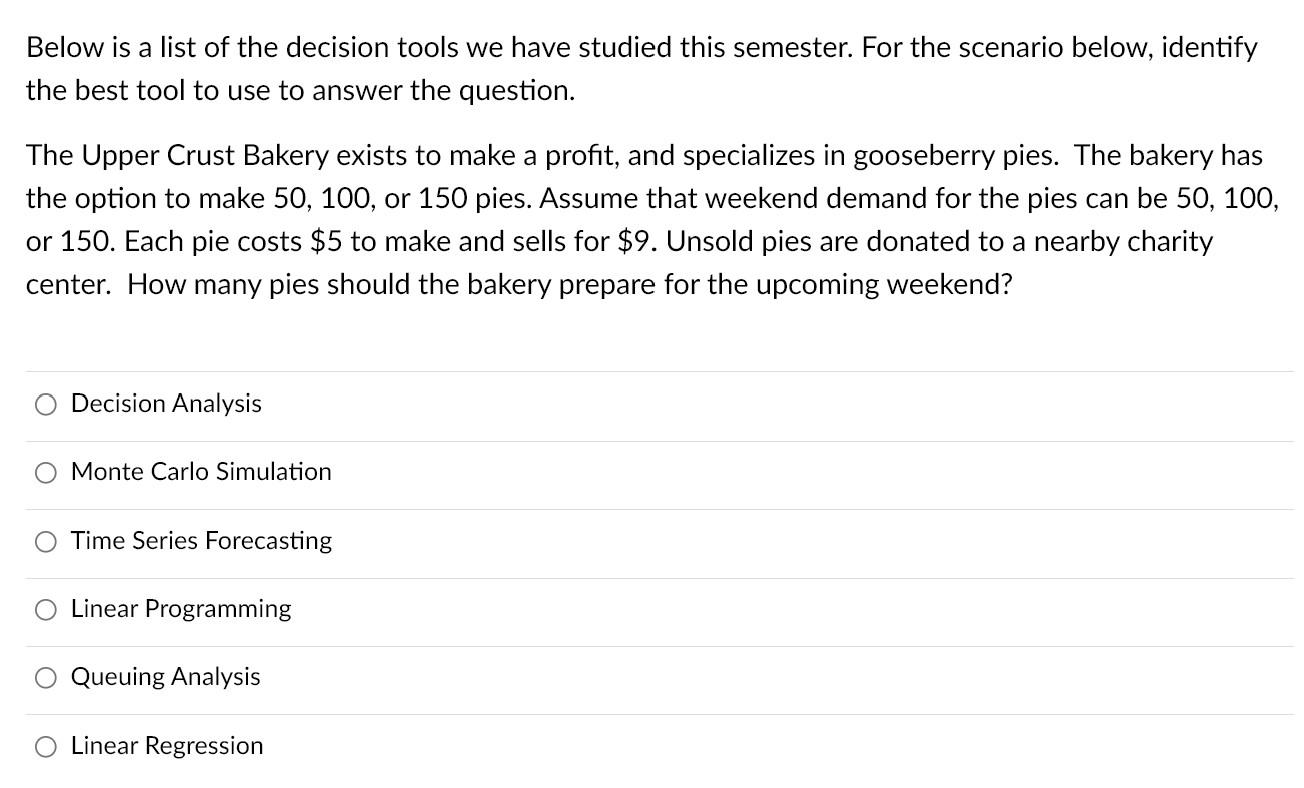Click the Linear Programming label text
1304x788 pixels.
pos(181,609)
